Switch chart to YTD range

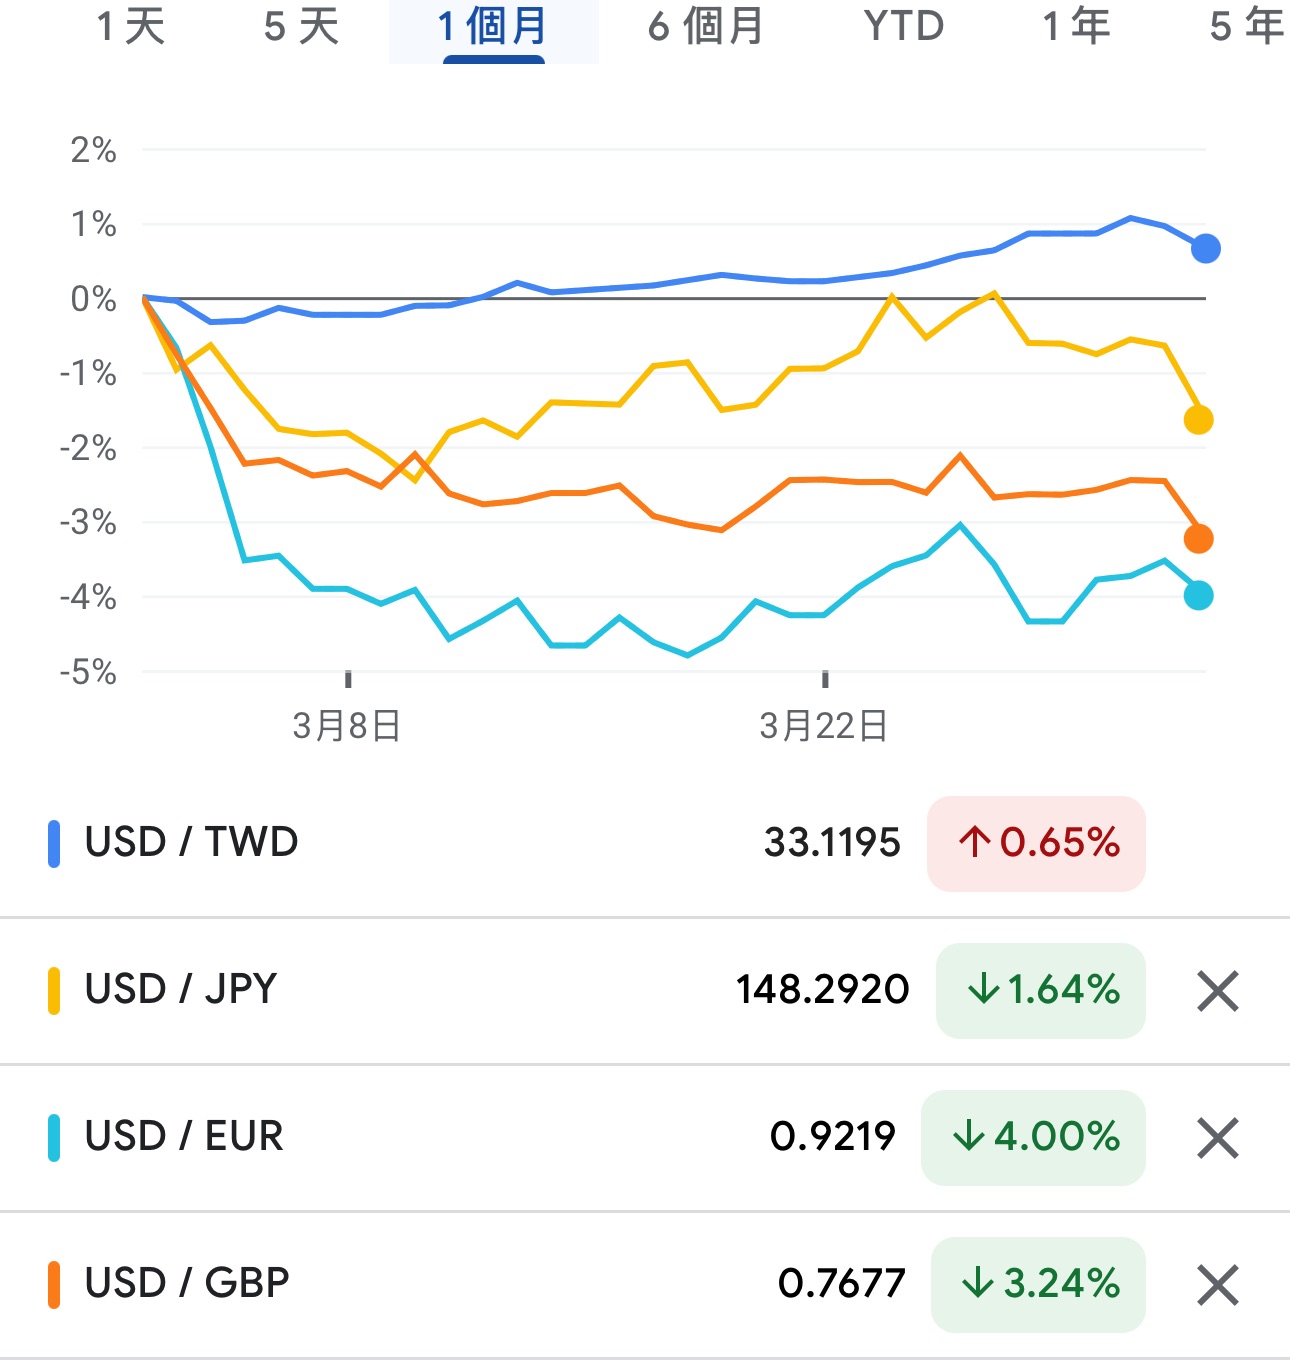click(904, 27)
